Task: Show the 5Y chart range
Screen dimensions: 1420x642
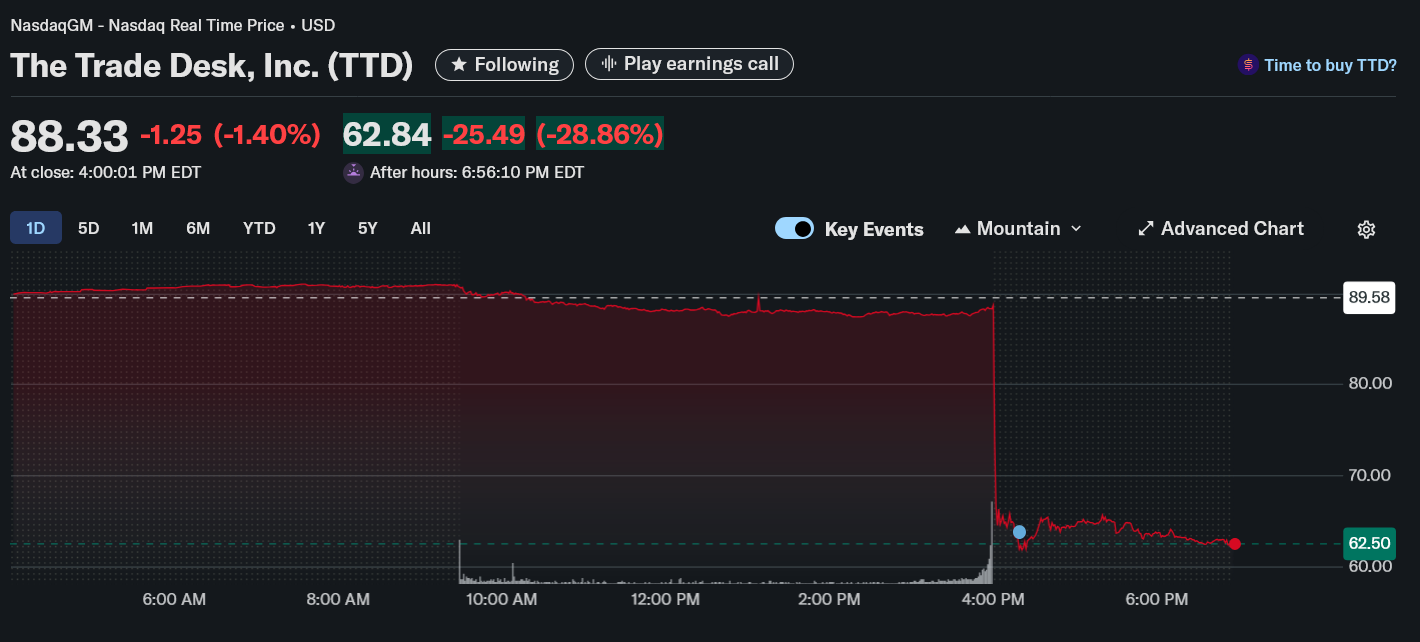Action: click(368, 228)
